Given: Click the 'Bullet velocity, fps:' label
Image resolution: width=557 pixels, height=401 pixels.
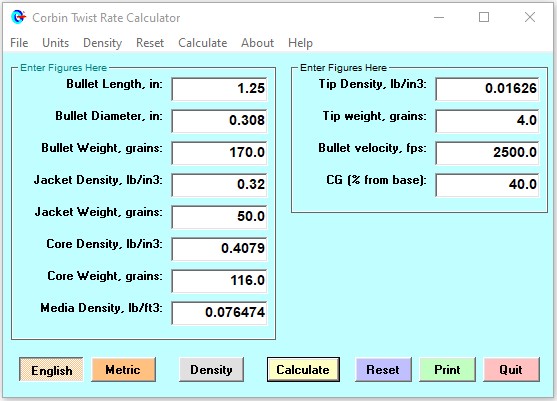Looking at the screenshot, I should 372,148.
